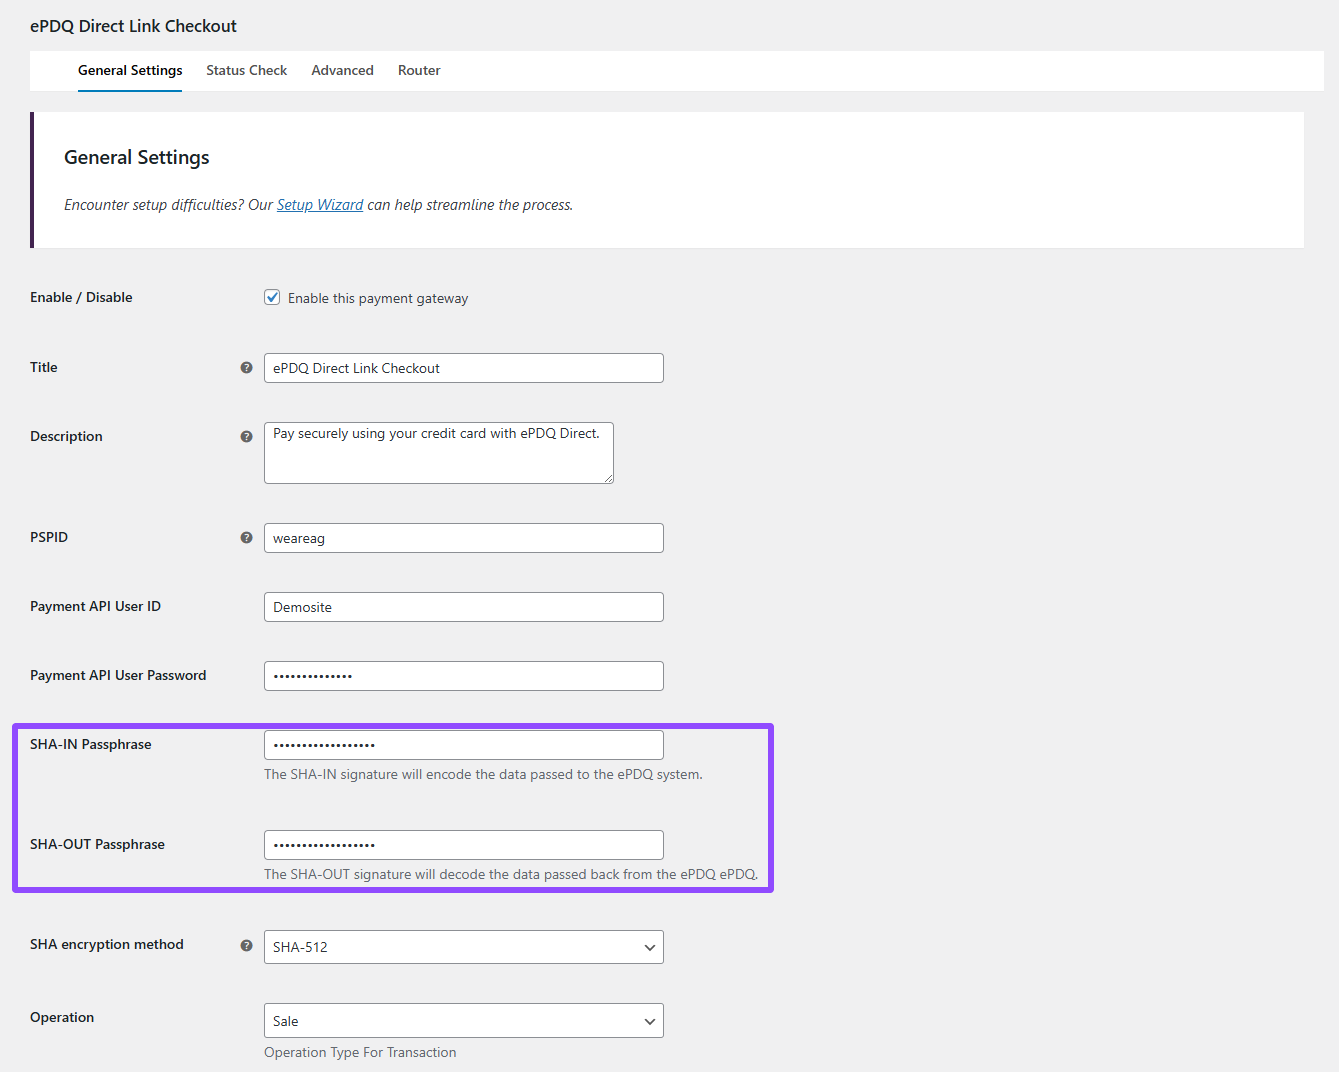Click the Payment API User ID field
This screenshot has width=1339, height=1072.
464,607
